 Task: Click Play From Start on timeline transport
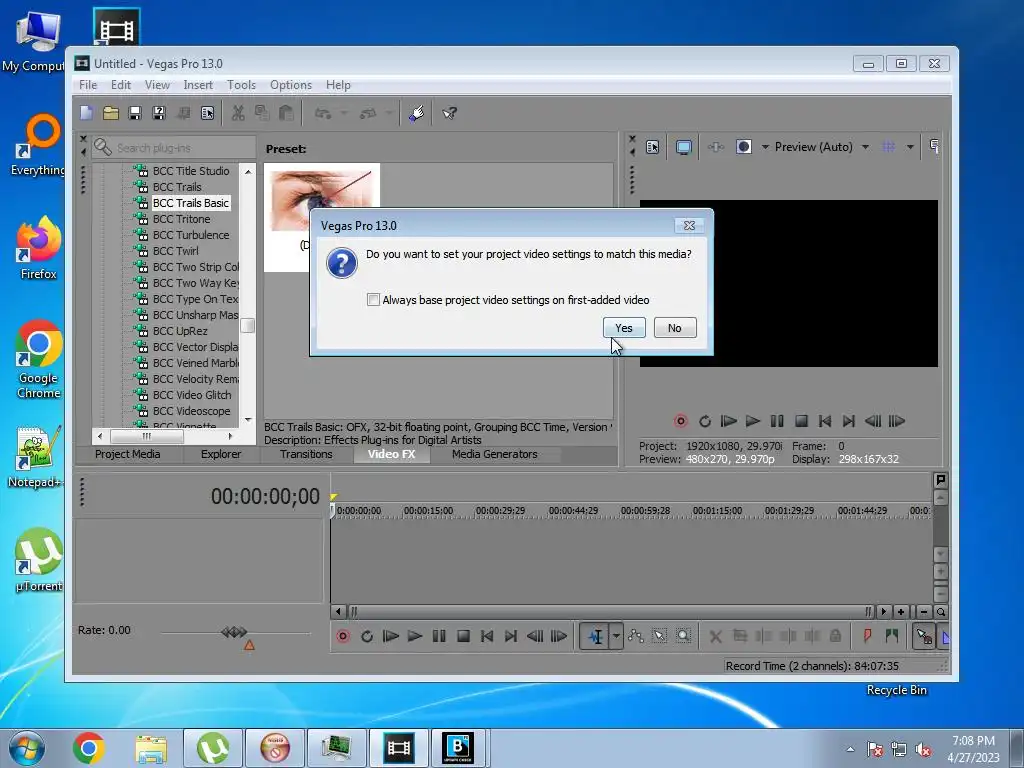click(391, 636)
